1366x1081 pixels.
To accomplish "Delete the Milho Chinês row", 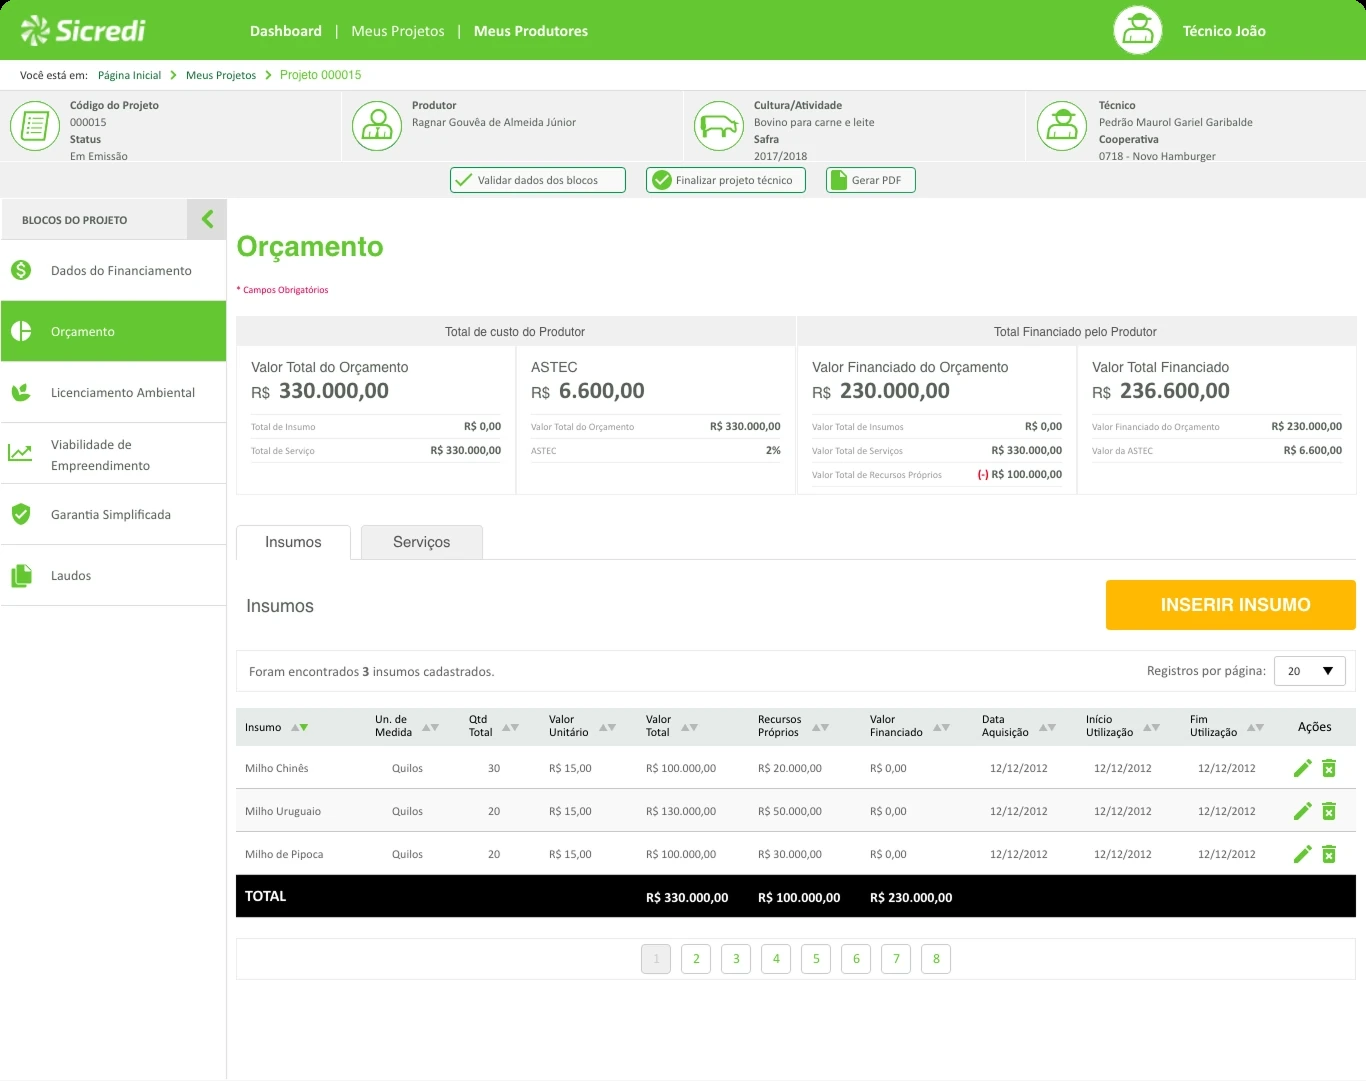I will click(1329, 768).
